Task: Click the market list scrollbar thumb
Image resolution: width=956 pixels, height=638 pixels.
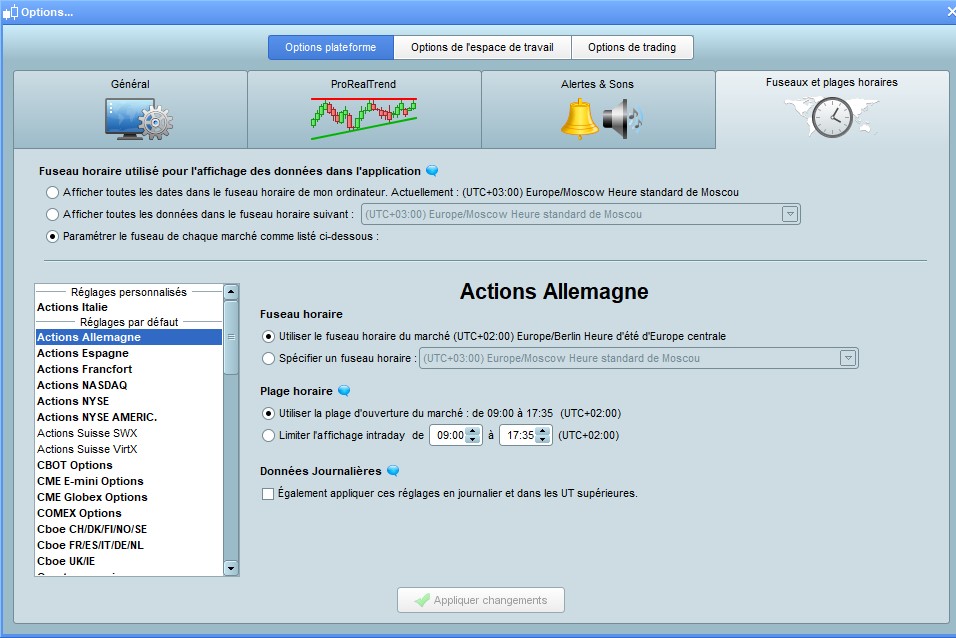Action: (x=231, y=337)
